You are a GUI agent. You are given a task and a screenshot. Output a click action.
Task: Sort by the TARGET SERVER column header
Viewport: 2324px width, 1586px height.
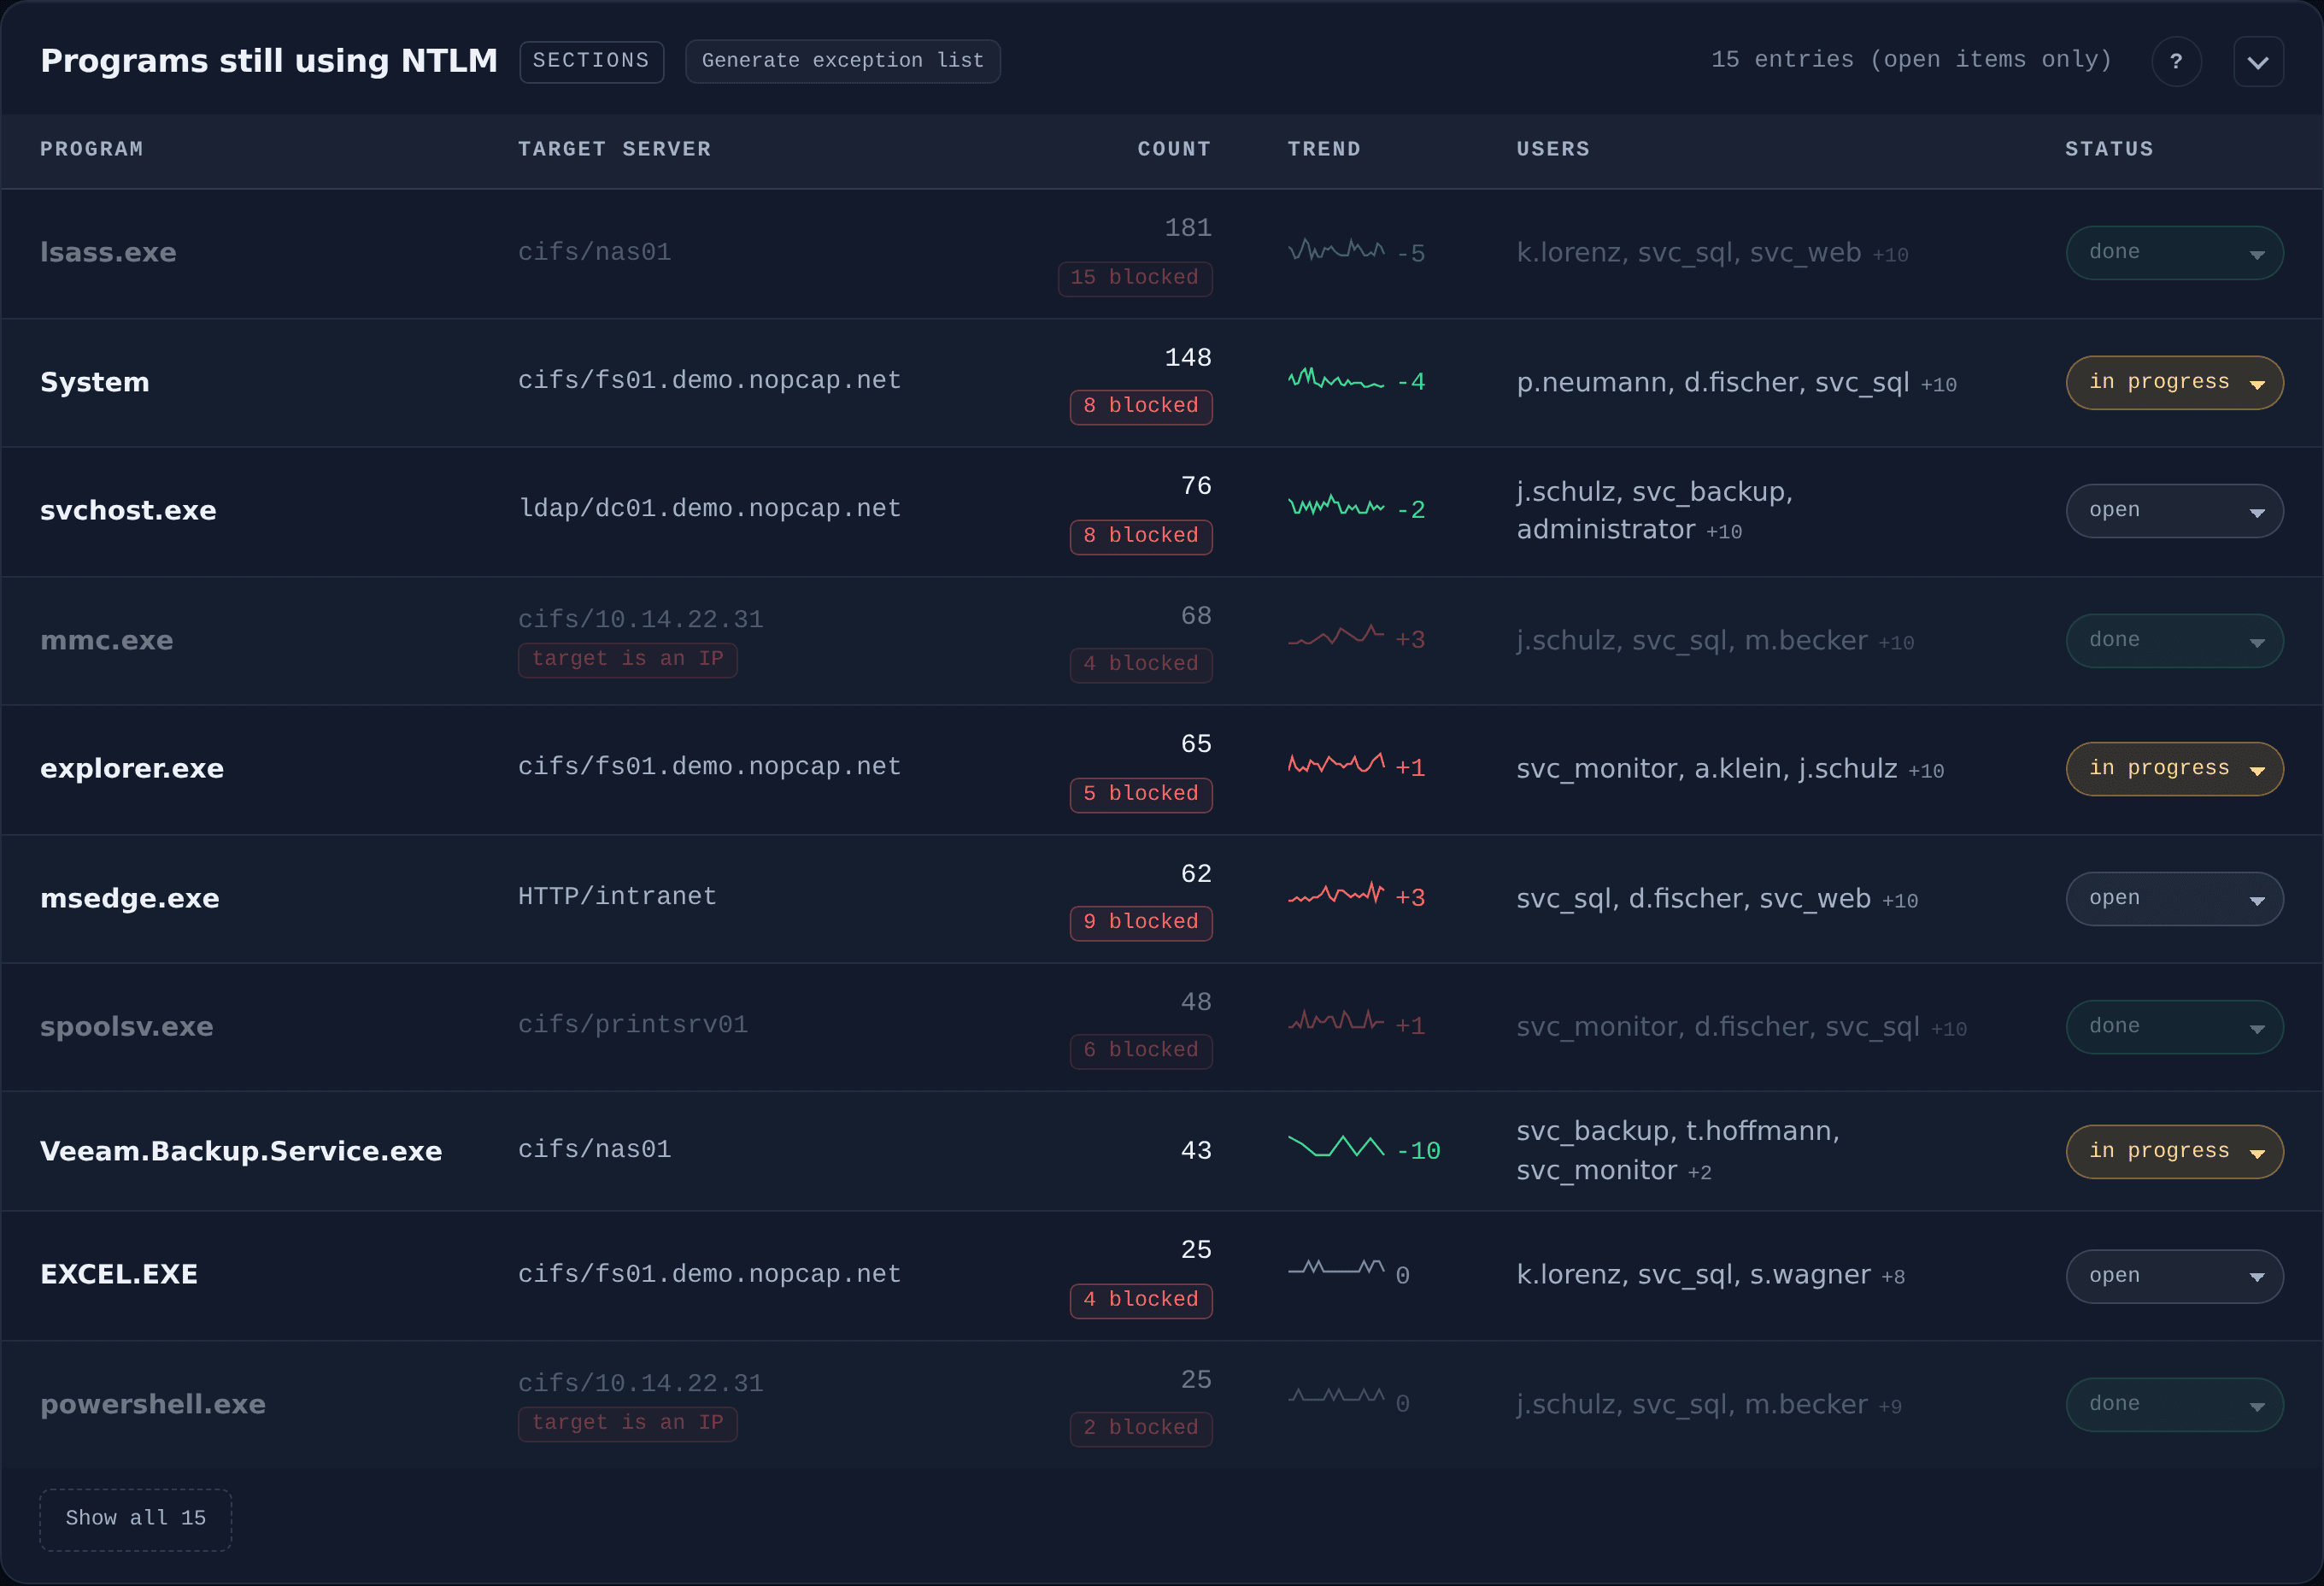coord(614,149)
